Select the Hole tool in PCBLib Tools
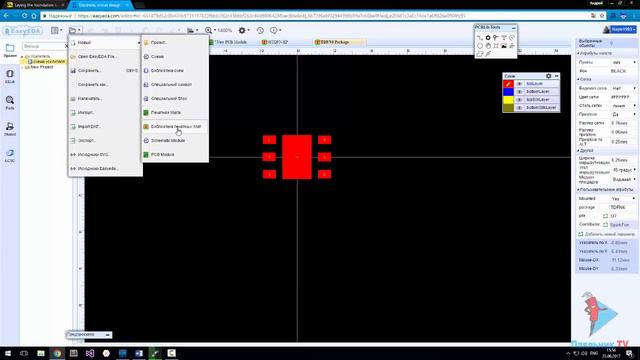This screenshot has width=640, height=360. point(496,46)
